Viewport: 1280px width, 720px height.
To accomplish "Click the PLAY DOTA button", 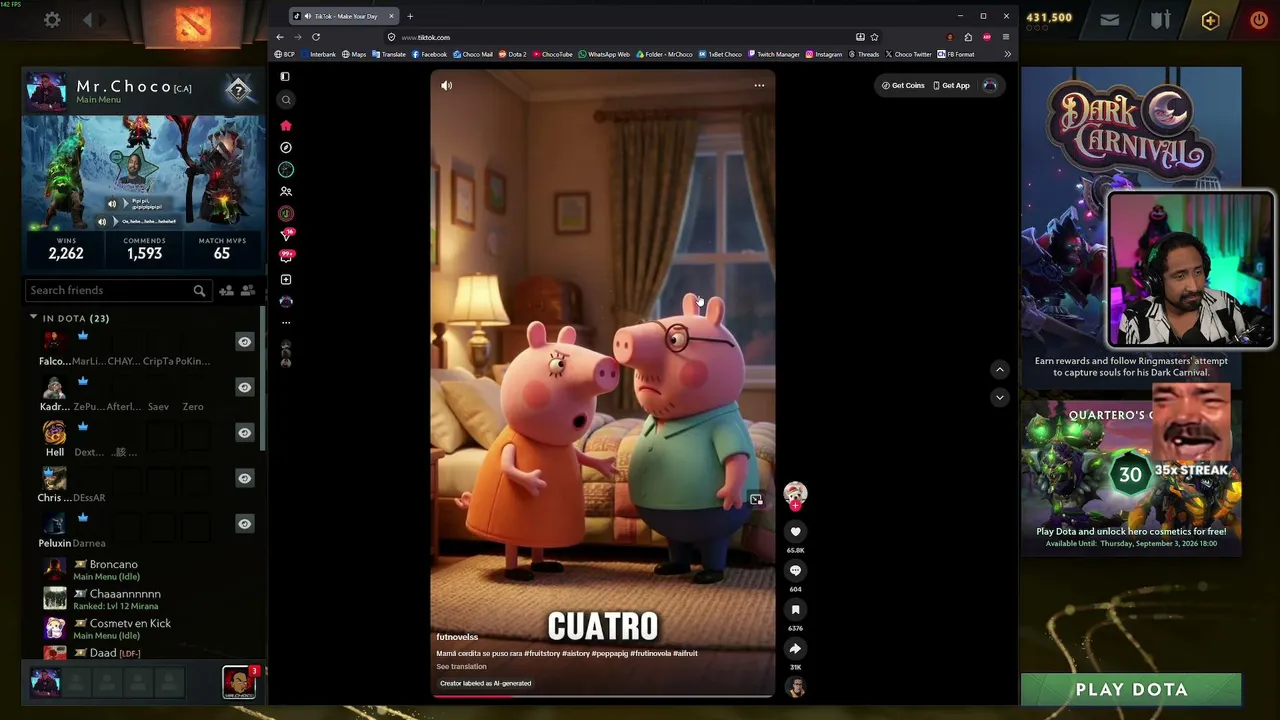I will [x=1131, y=689].
